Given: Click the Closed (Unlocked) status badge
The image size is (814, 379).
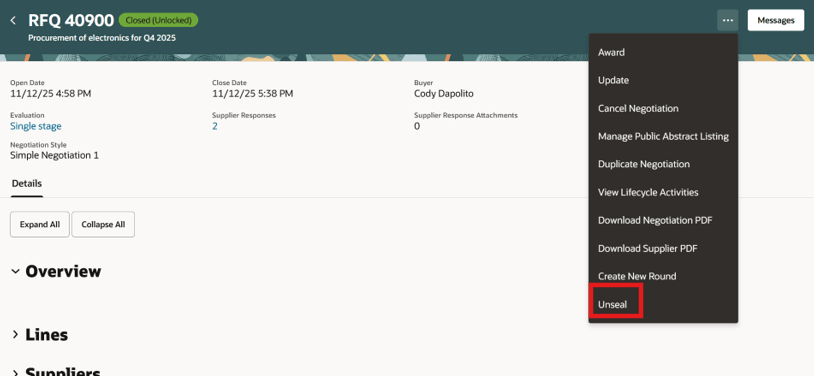Looking at the screenshot, I should click(x=158, y=20).
